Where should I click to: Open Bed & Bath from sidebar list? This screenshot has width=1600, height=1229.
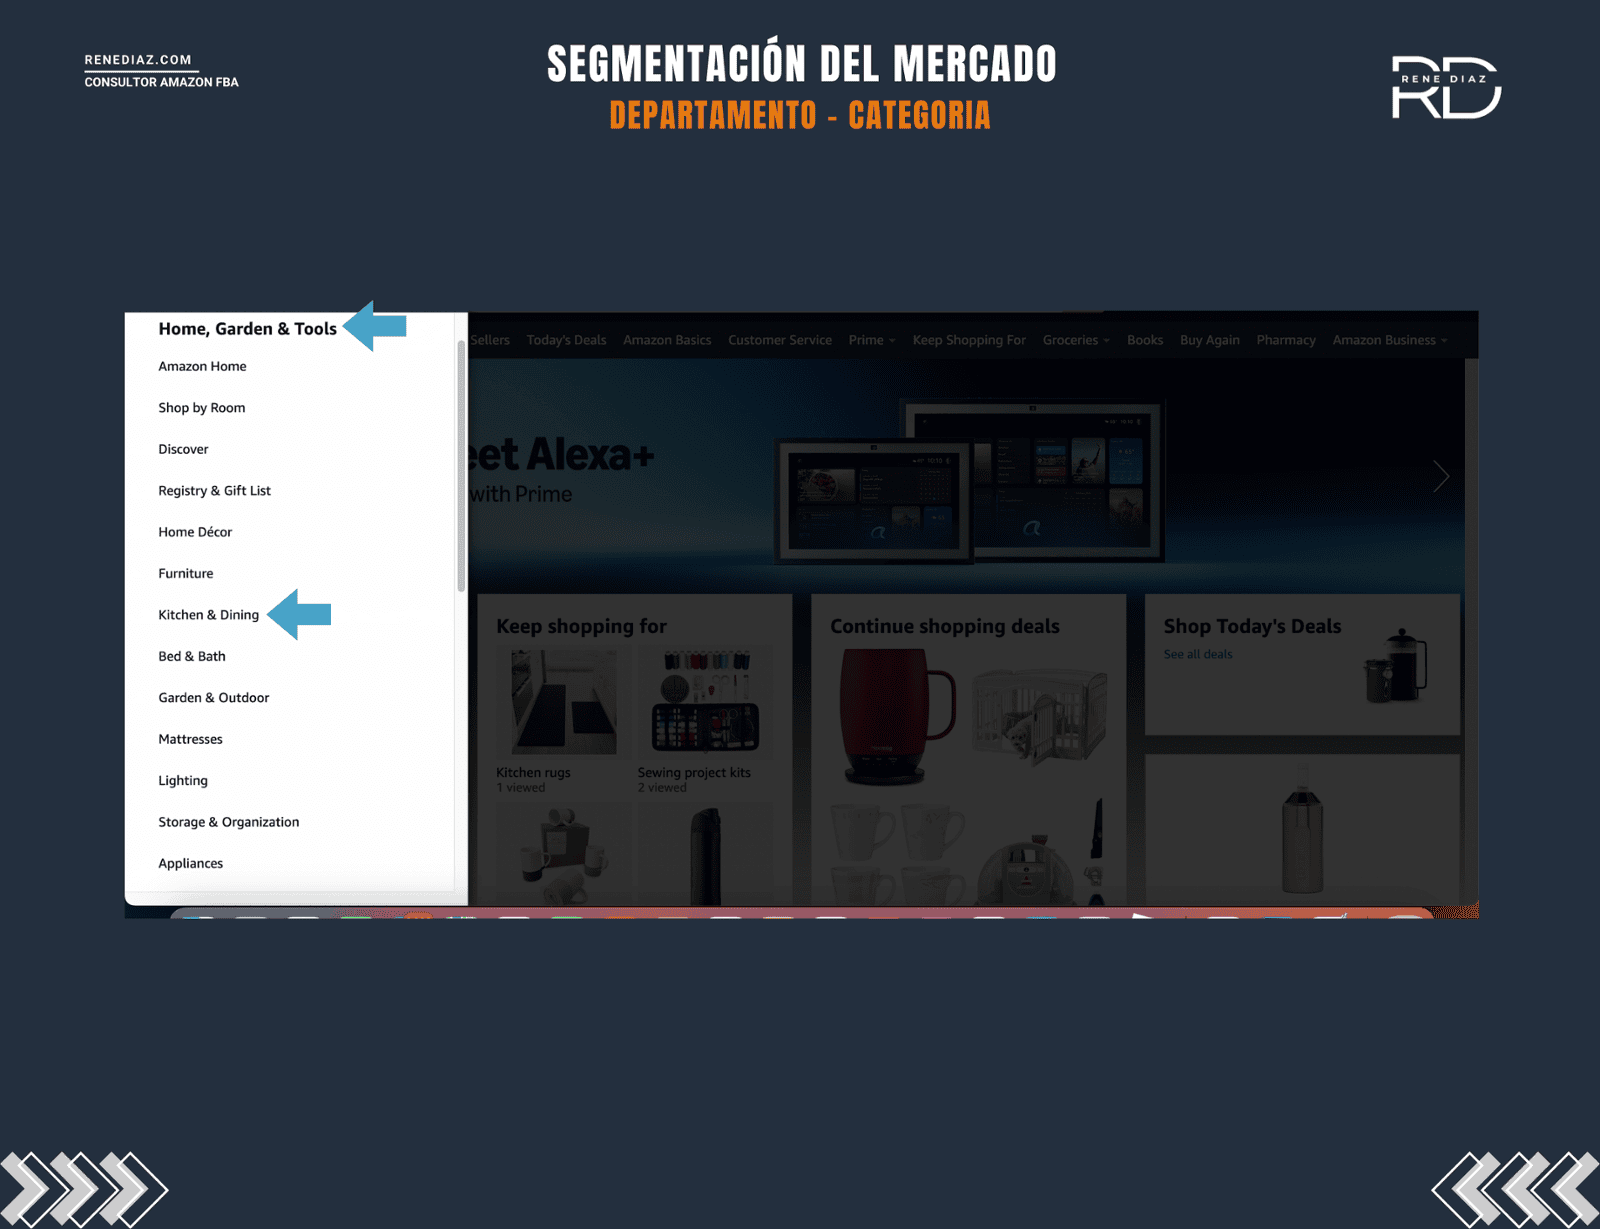pyautogui.click(x=192, y=656)
